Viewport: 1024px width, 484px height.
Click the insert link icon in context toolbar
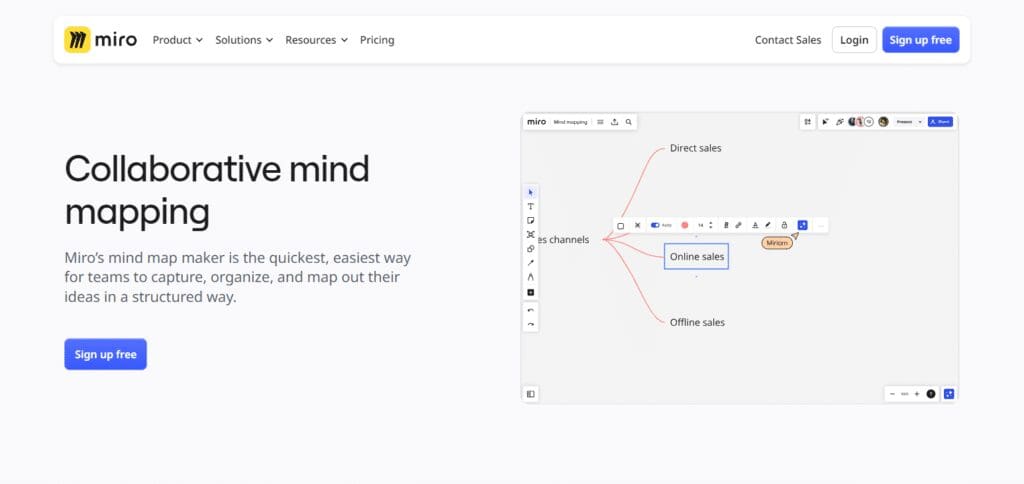[x=738, y=225]
